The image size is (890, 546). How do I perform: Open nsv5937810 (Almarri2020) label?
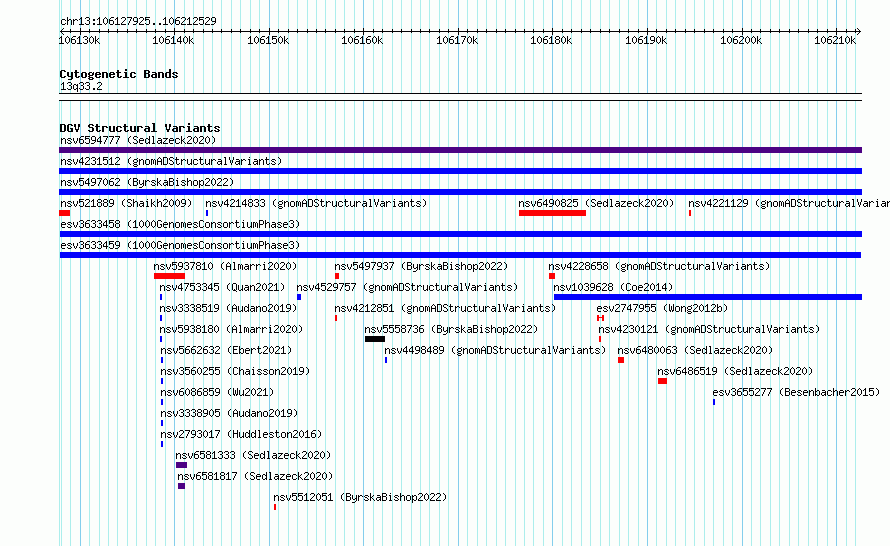[225, 266]
